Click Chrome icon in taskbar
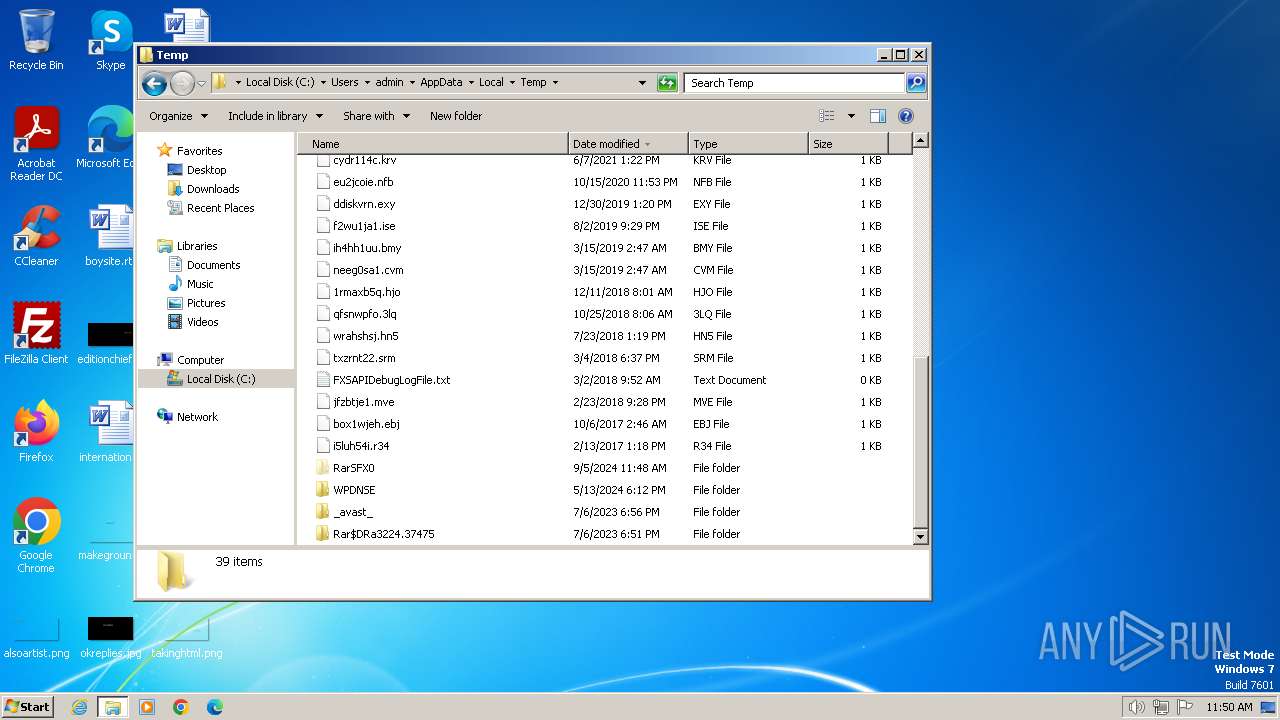Screen dimensions: 1280x720 (181, 707)
